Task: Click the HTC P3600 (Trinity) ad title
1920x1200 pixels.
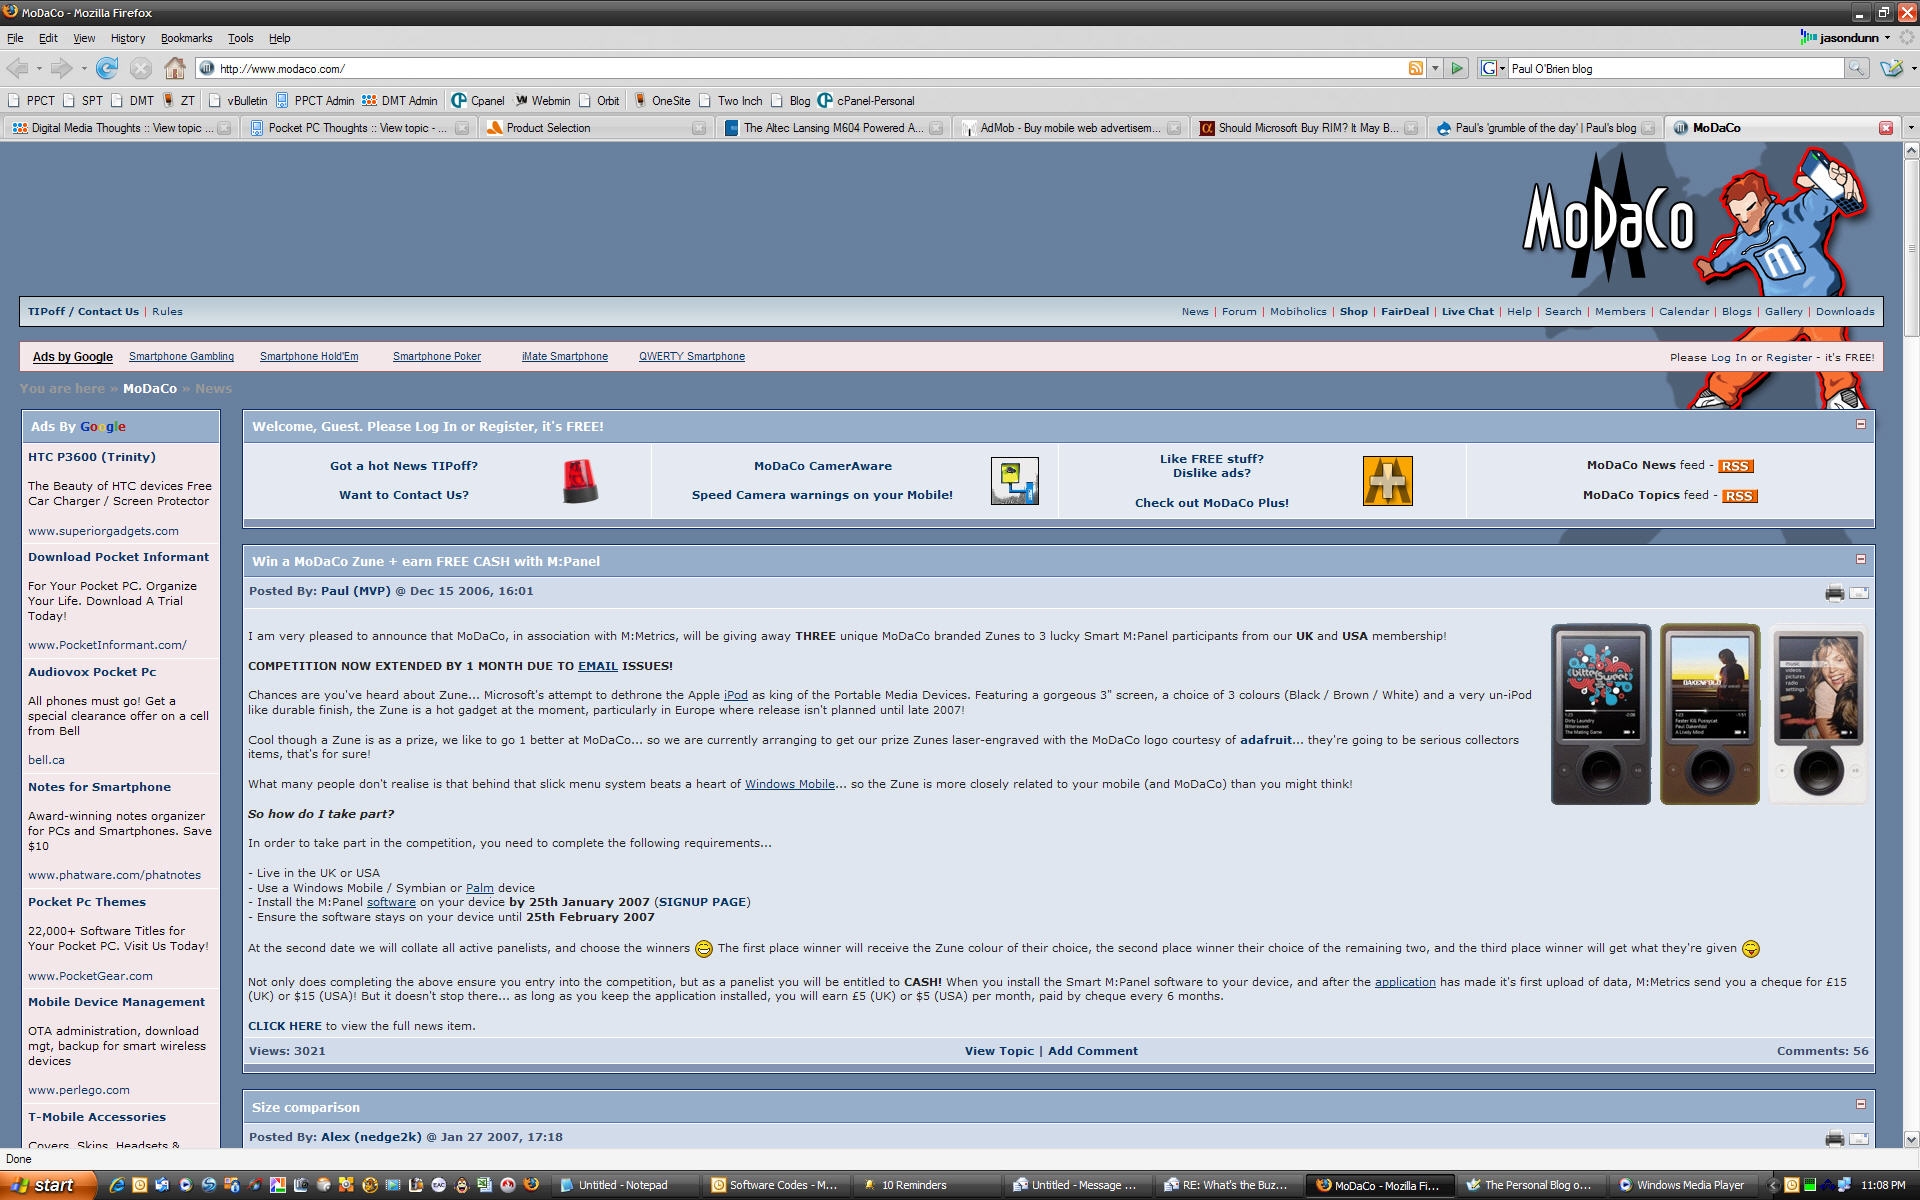Action: [91, 457]
